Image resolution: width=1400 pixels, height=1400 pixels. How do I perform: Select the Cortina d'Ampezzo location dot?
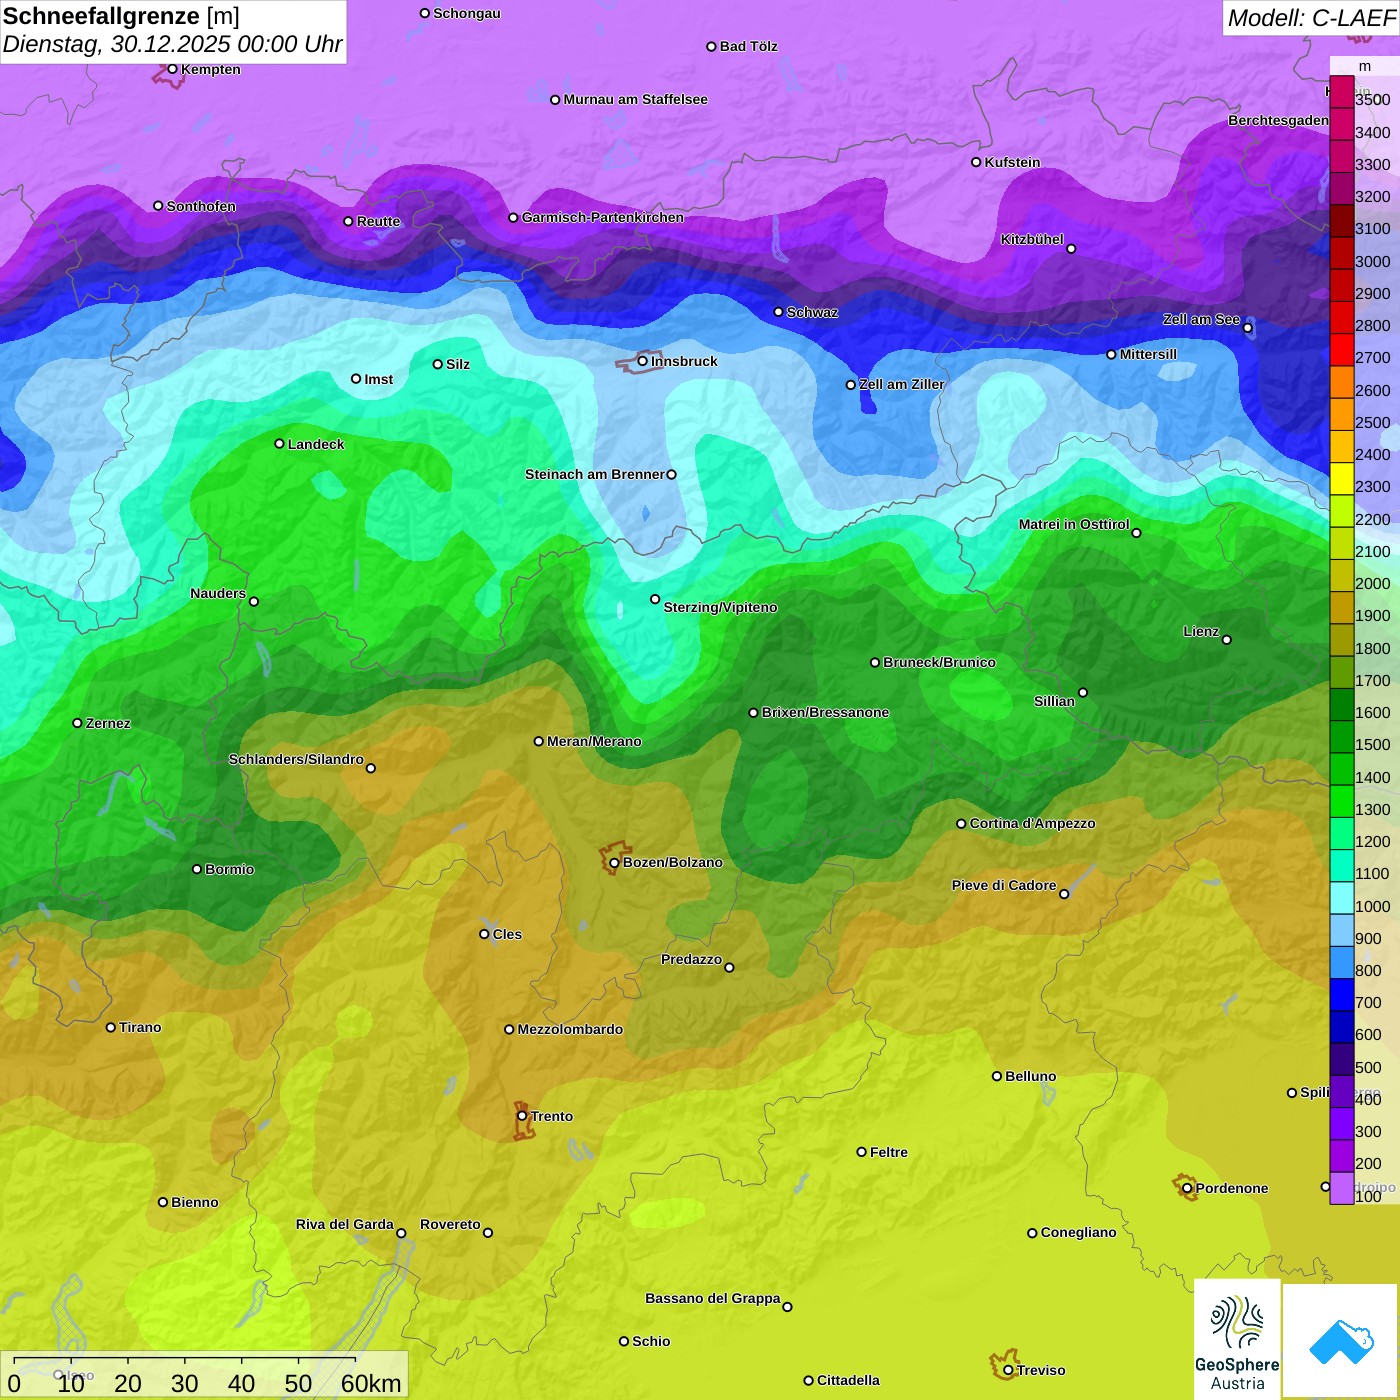coord(961,824)
